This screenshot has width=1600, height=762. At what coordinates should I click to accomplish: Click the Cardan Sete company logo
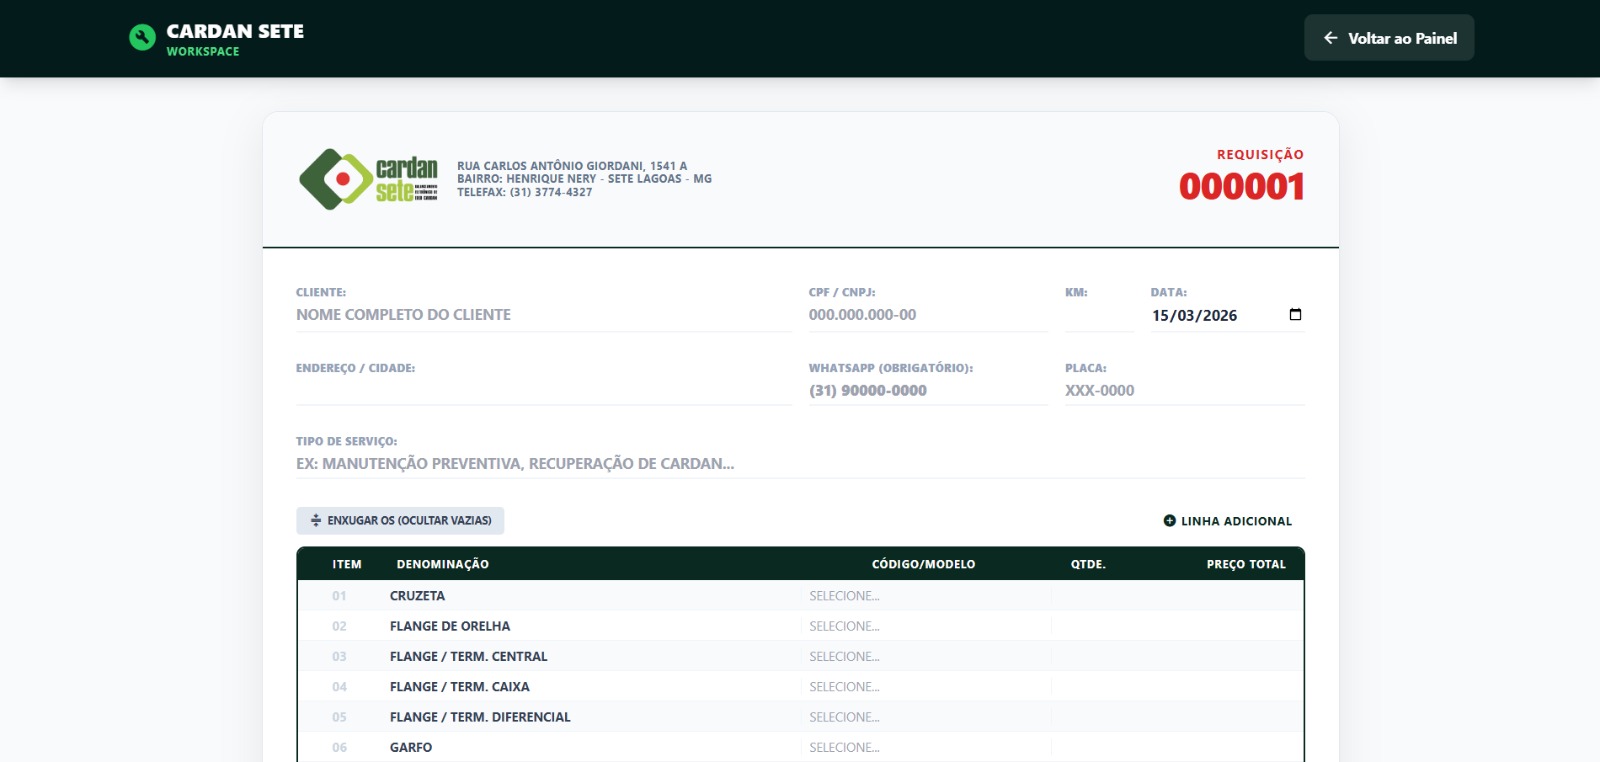click(x=368, y=179)
